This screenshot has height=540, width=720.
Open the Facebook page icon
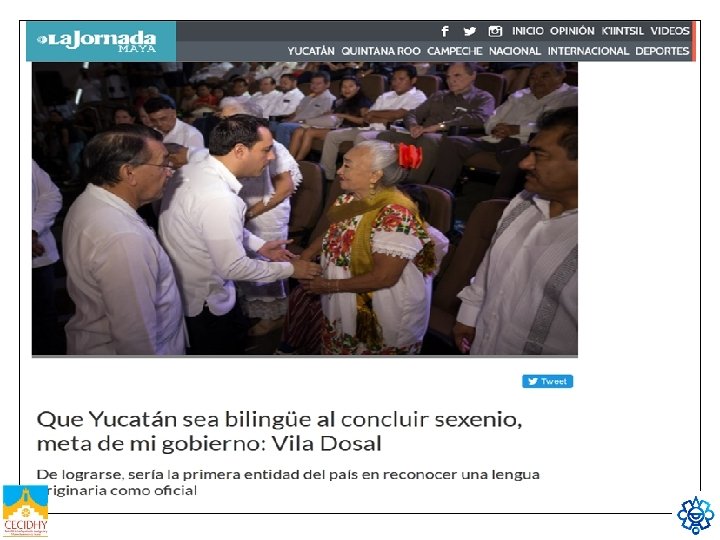click(x=444, y=31)
